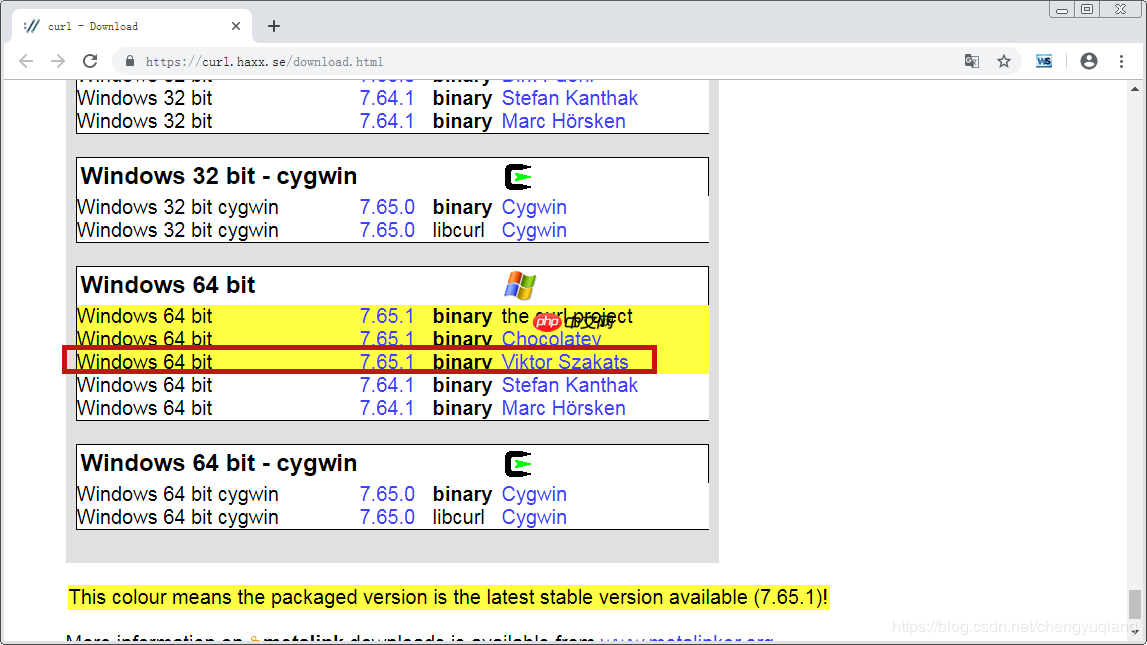Click the Windows logo beside Windows 64 bit
The height and width of the screenshot is (645, 1147).
pos(520,283)
